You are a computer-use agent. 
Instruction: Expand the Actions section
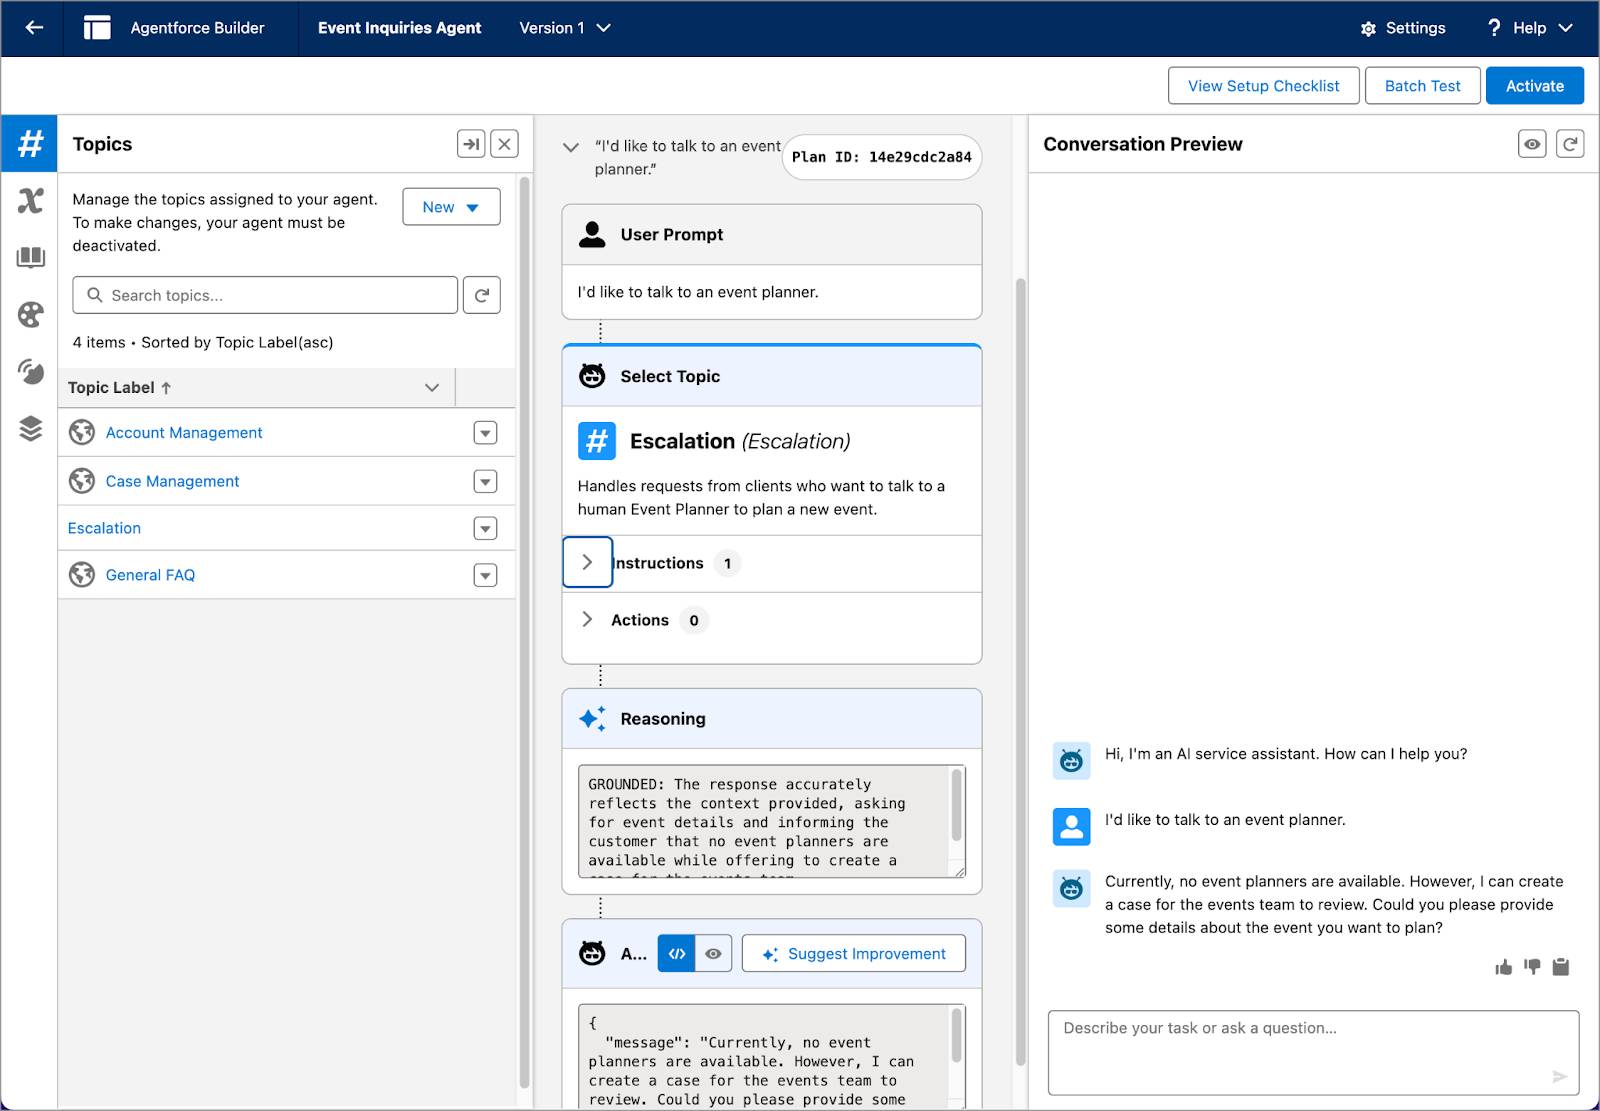(587, 620)
